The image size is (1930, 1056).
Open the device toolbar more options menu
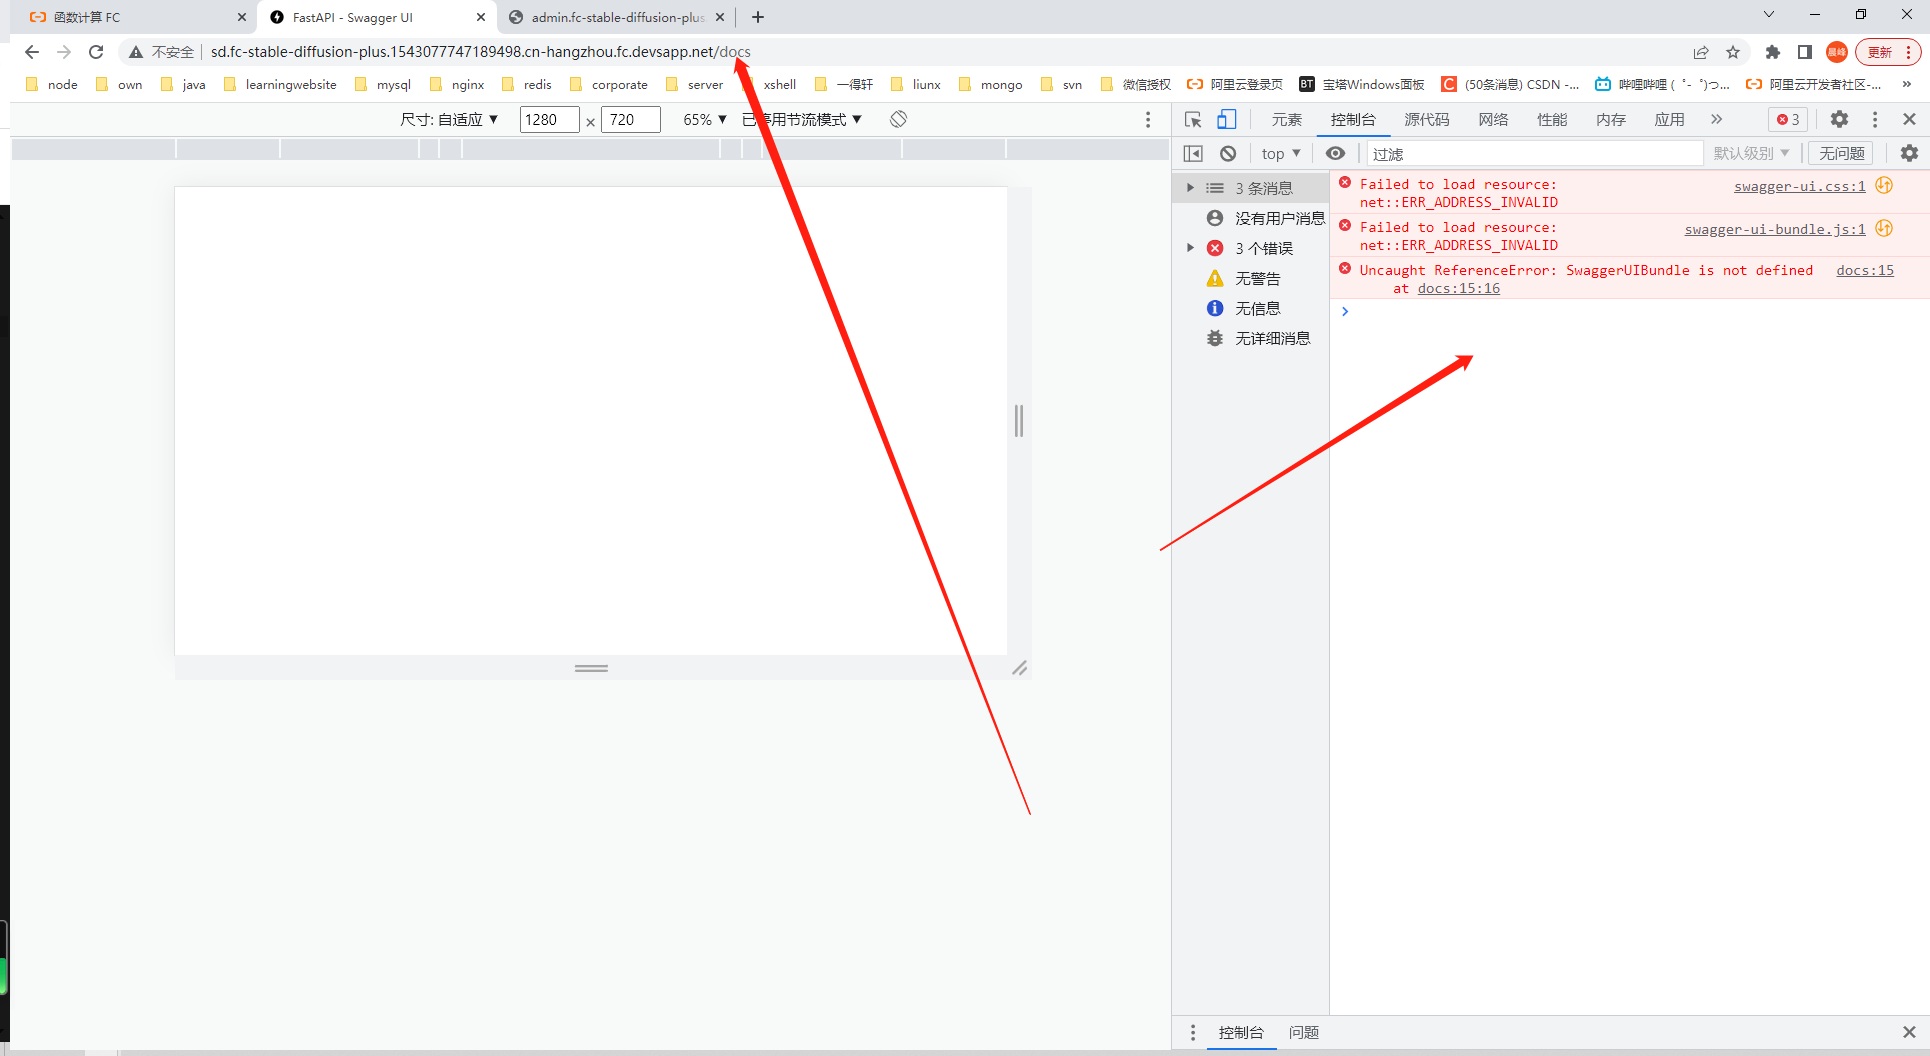(x=1148, y=120)
